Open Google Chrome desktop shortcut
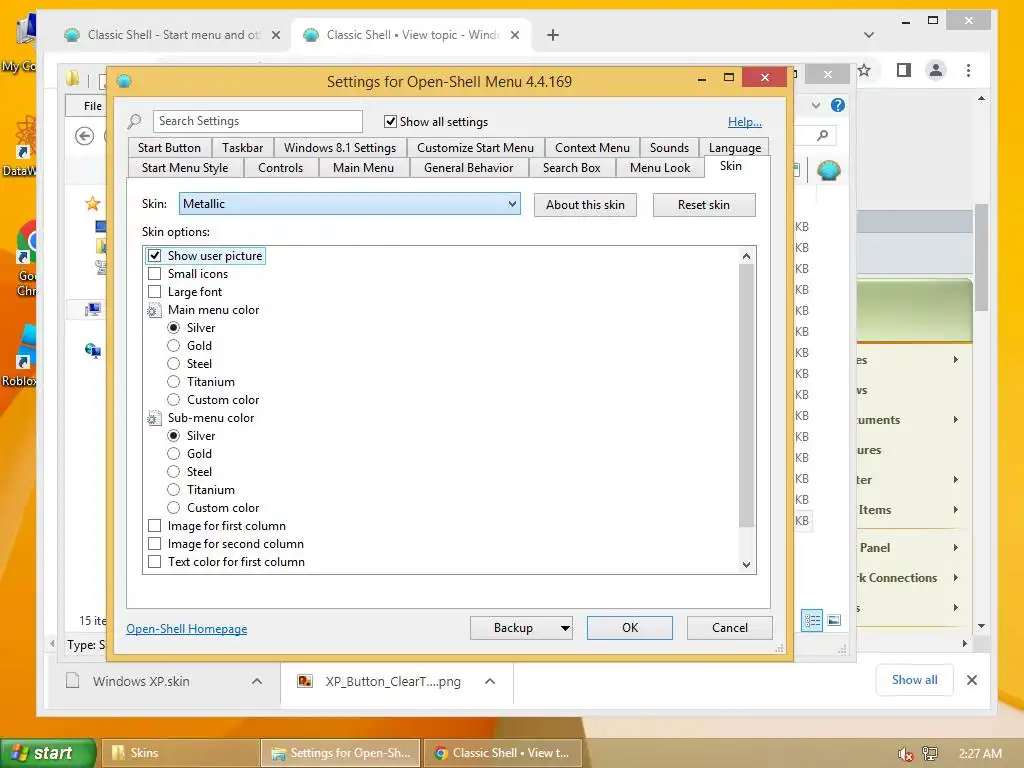Viewport: 1024px width, 768px height. coord(26,258)
